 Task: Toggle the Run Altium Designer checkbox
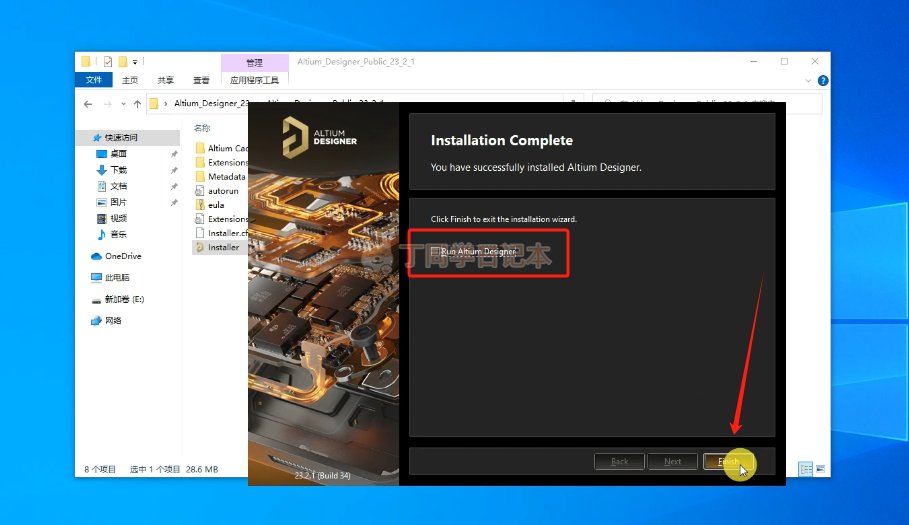[x=436, y=251]
